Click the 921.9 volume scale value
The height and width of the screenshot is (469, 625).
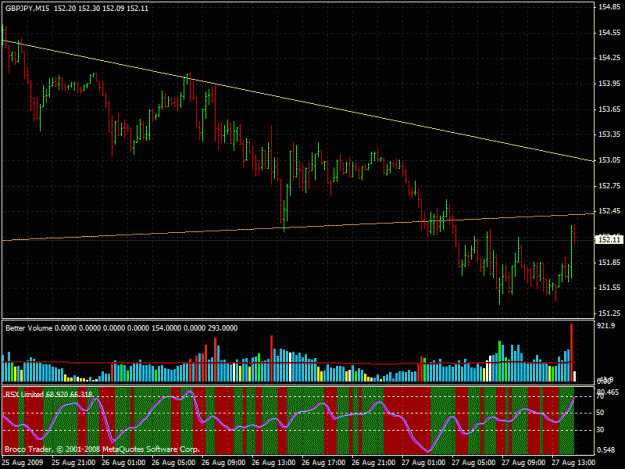click(x=606, y=326)
